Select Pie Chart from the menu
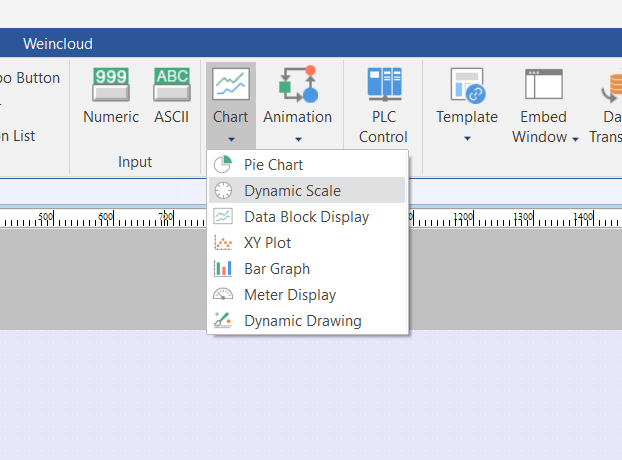 pyautogui.click(x=273, y=165)
